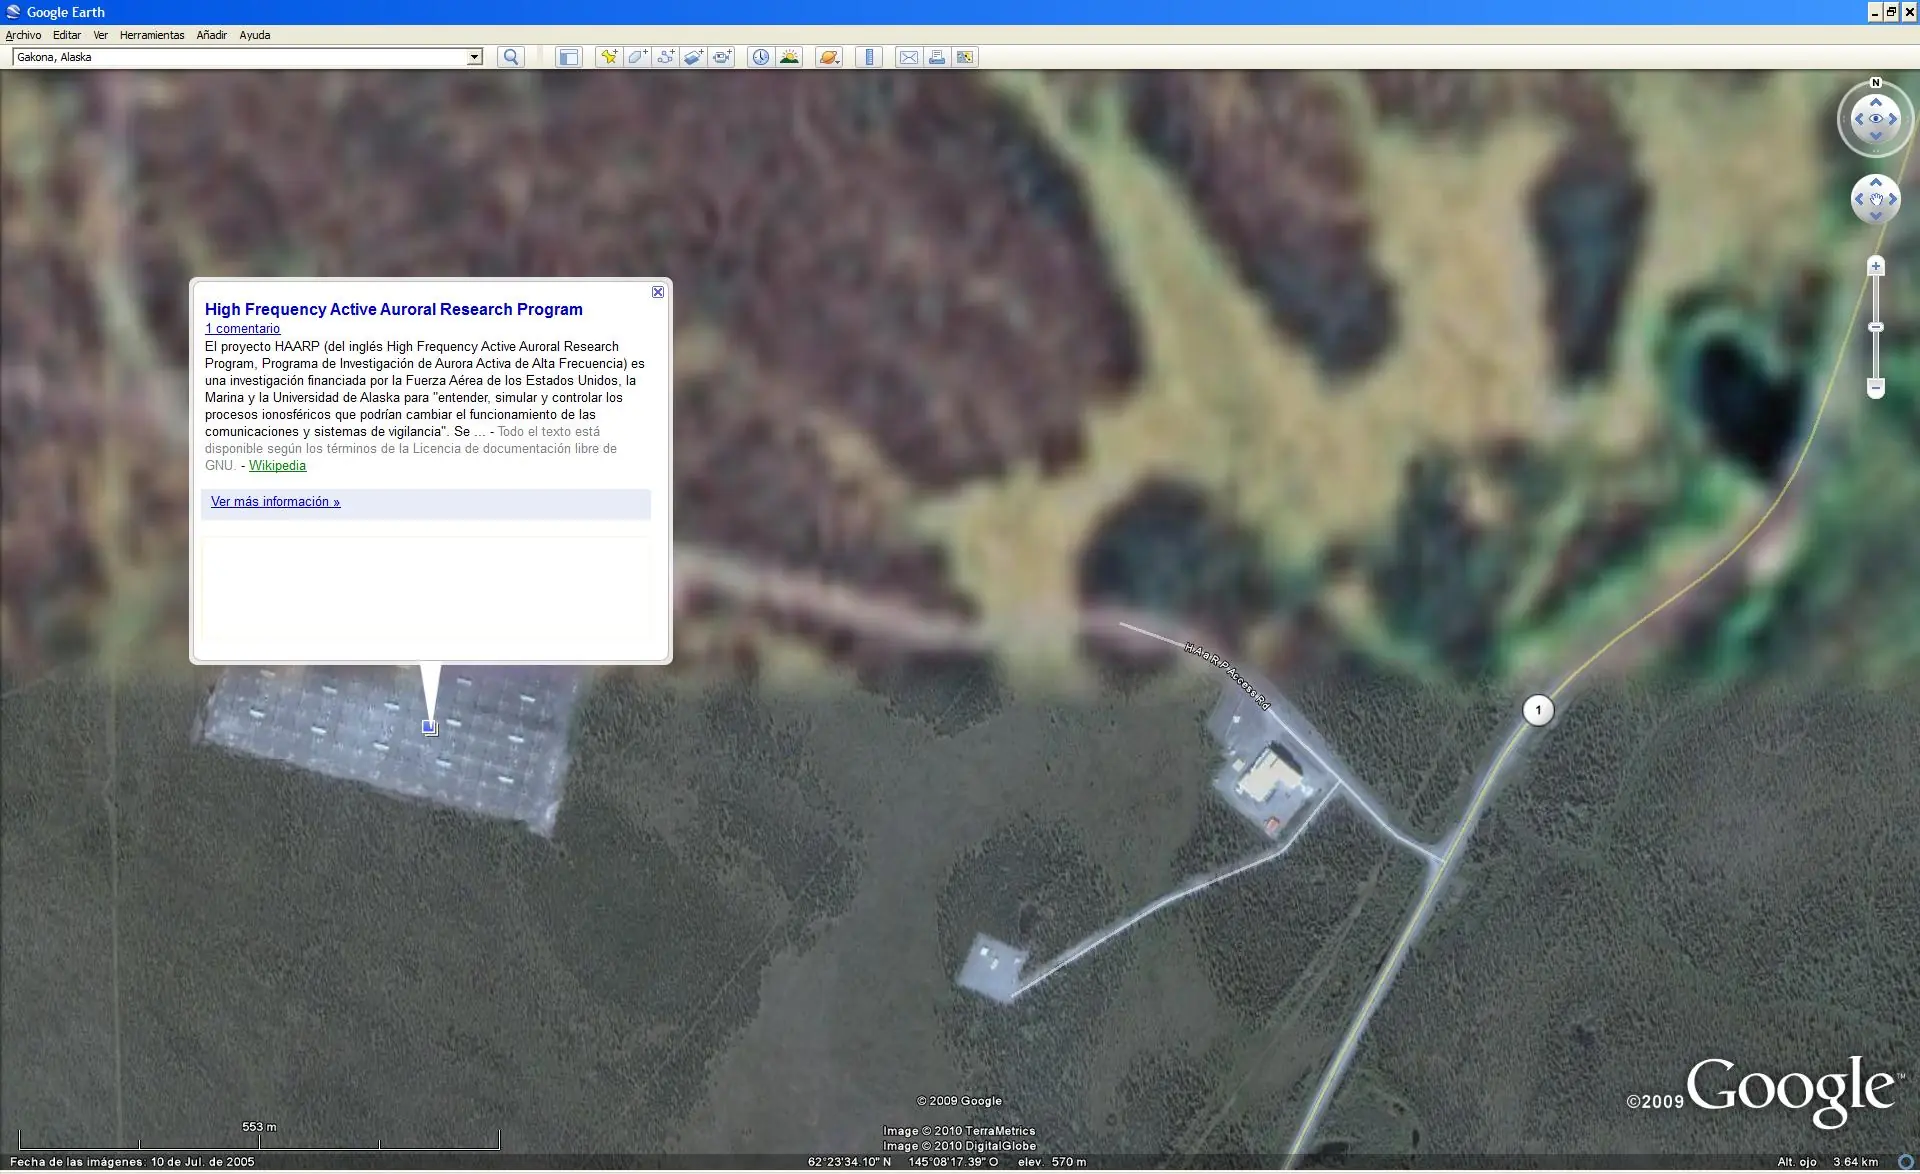
Task: Toggle the sidebar panel icon
Action: (x=568, y=57)
